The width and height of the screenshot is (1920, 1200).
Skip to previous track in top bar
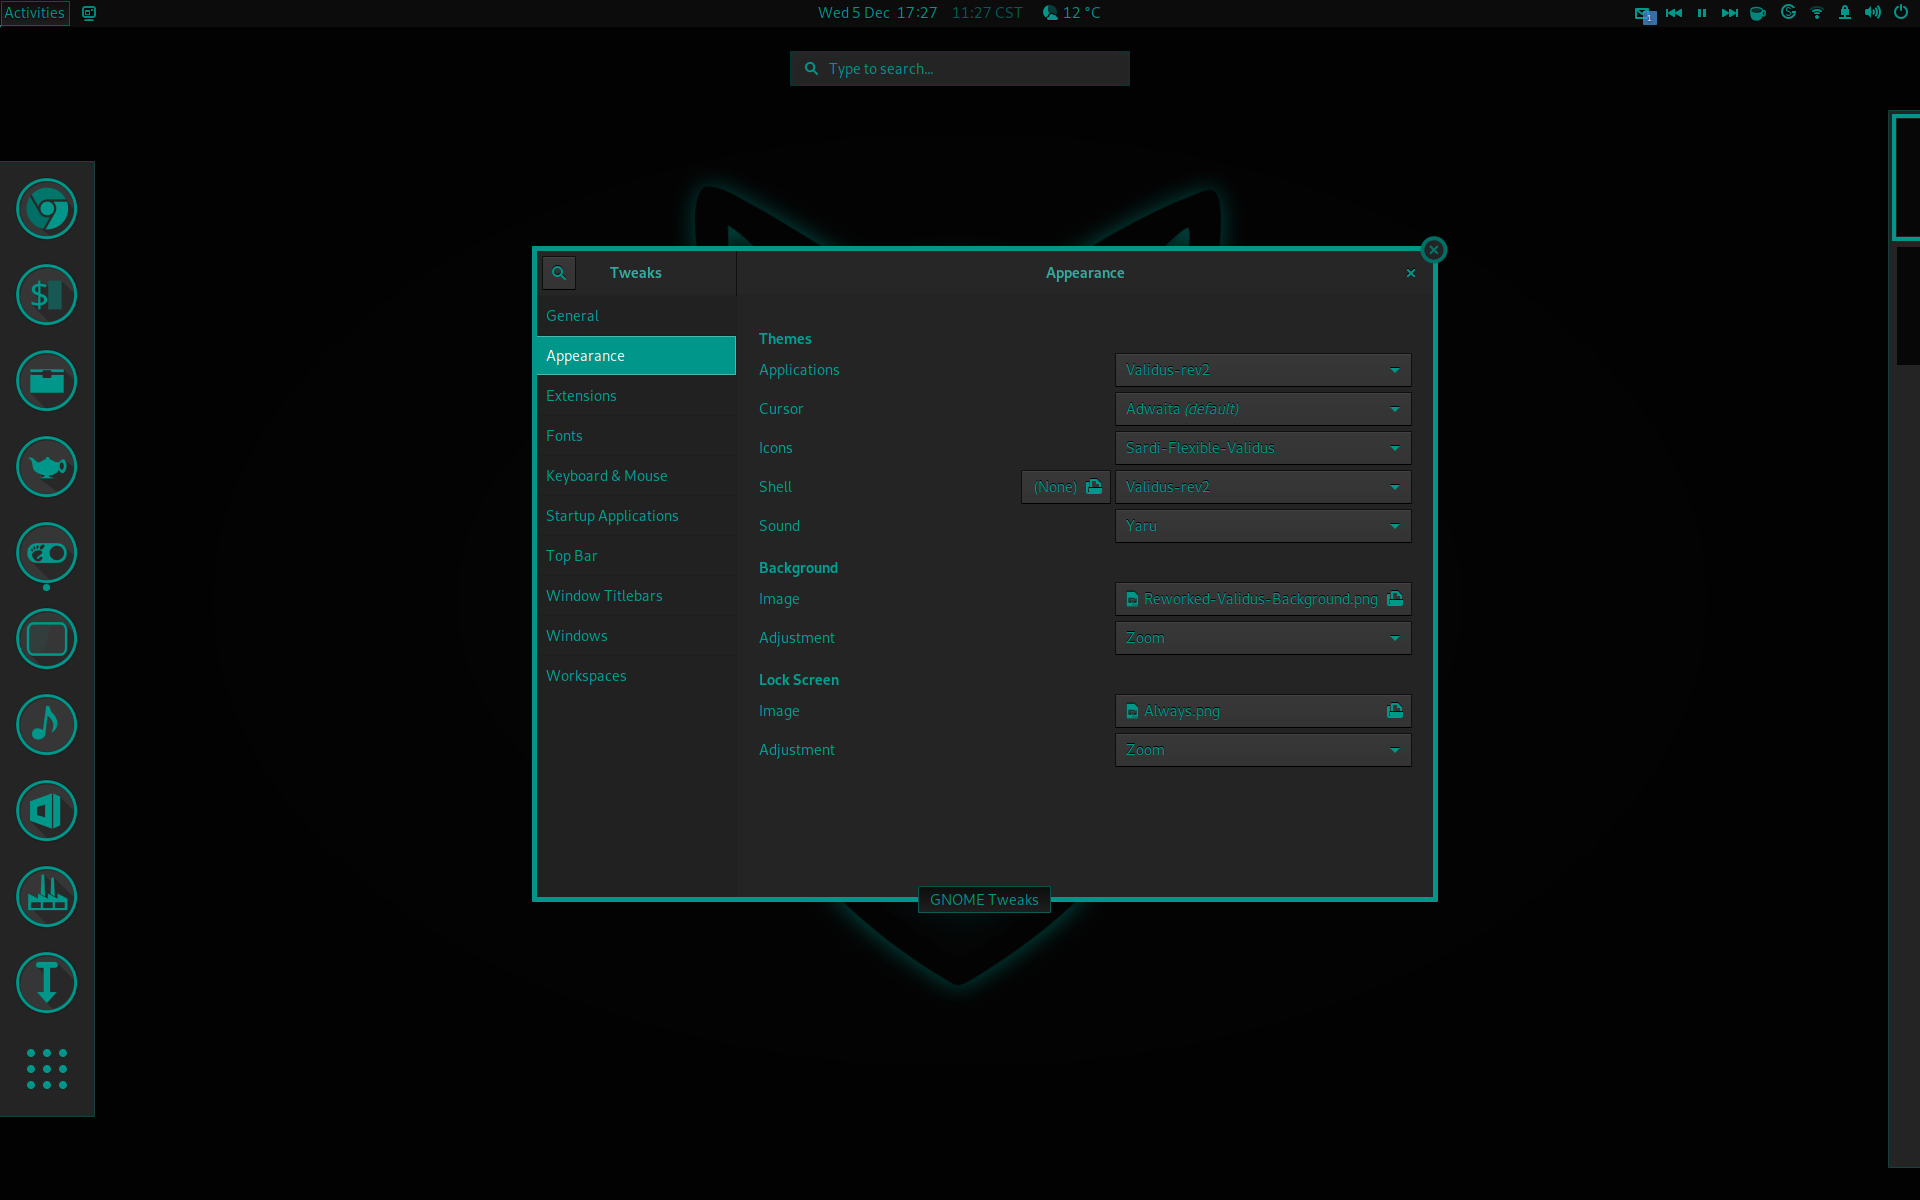pyautogui.click(x=1674, y=13)
